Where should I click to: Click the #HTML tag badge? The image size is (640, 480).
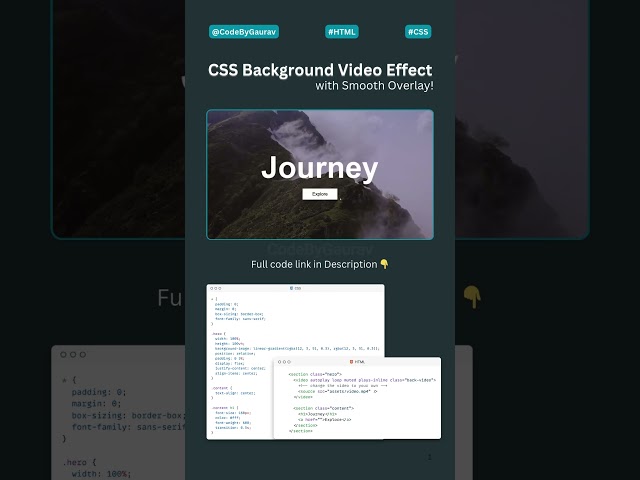342,32
